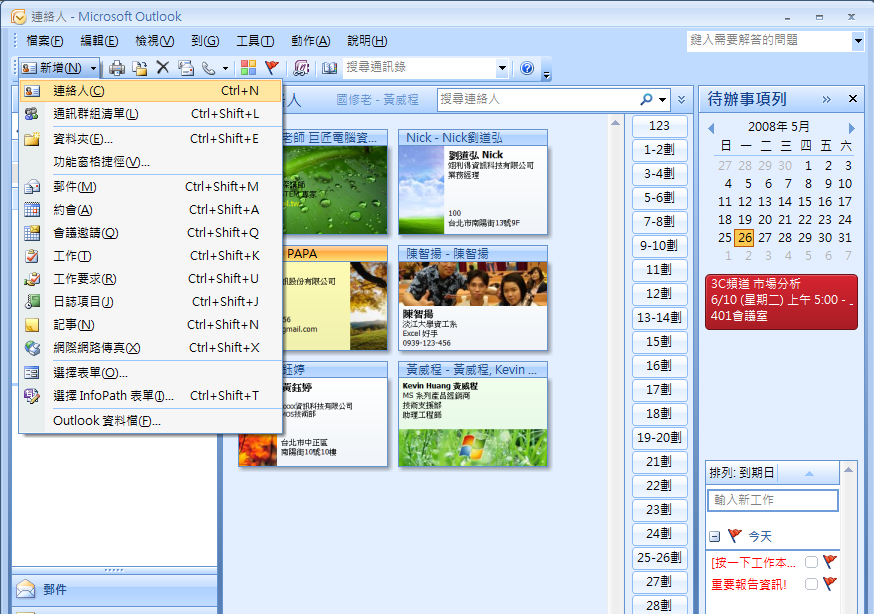Screen dimensions: 874x614
Task: Click the magnifier in the 搜尋連絡人 box
Action: tap(646, 99)
